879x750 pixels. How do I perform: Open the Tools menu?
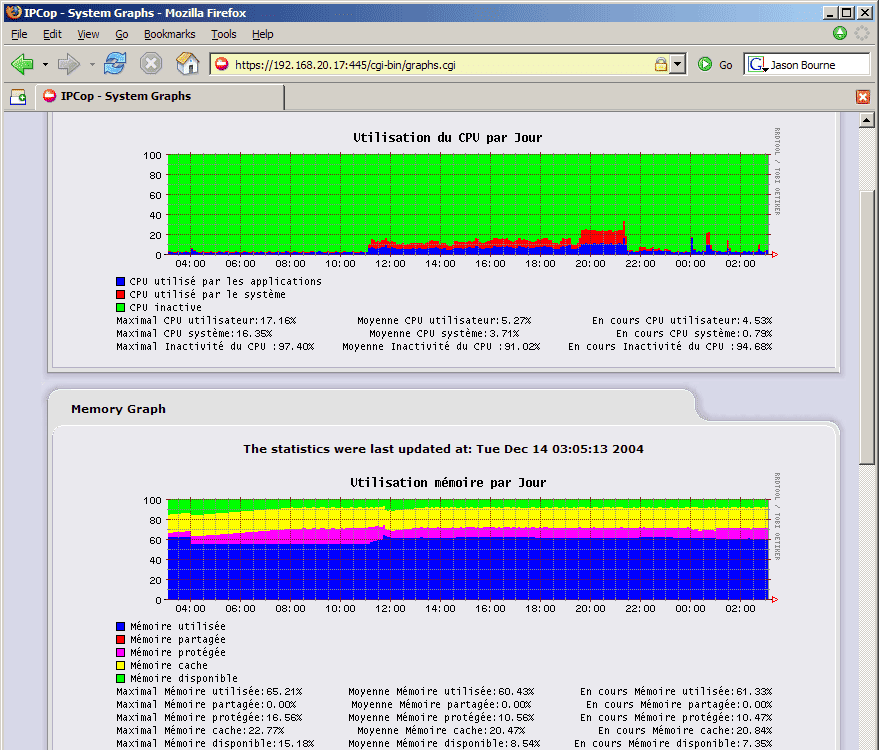point(224,34)
